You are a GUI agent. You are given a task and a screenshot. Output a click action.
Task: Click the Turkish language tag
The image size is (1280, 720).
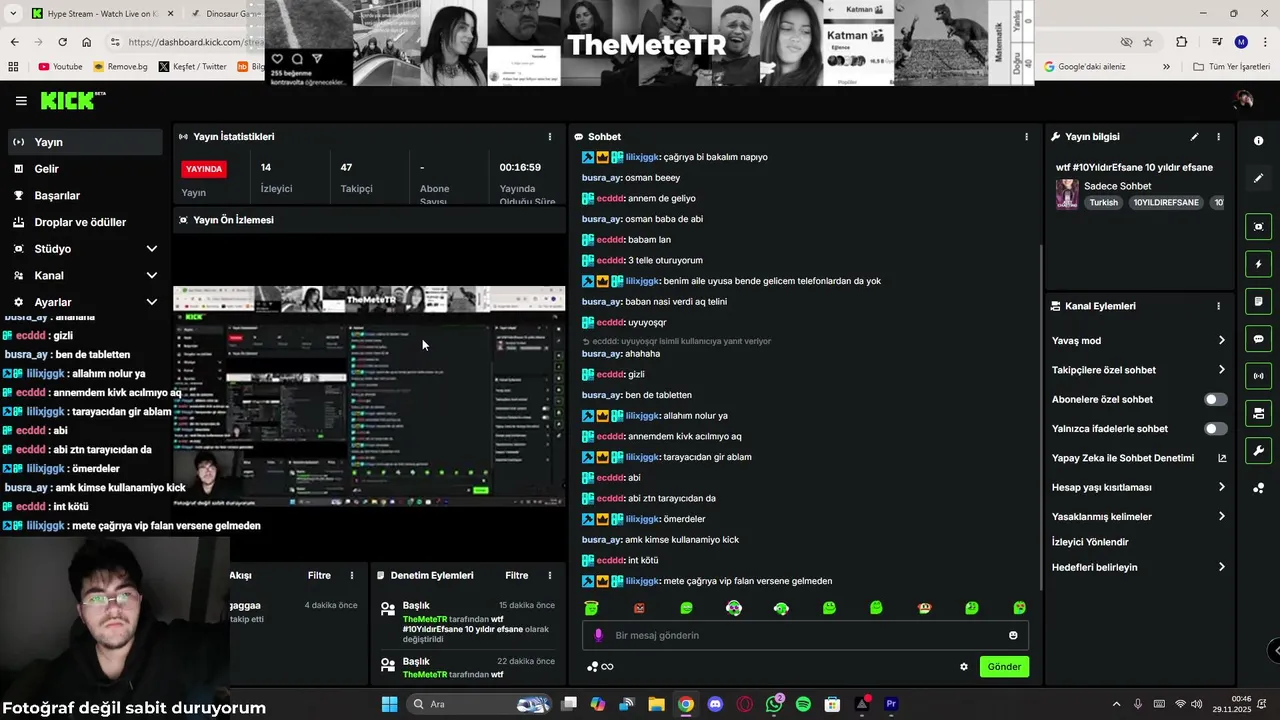(1104, 202)
